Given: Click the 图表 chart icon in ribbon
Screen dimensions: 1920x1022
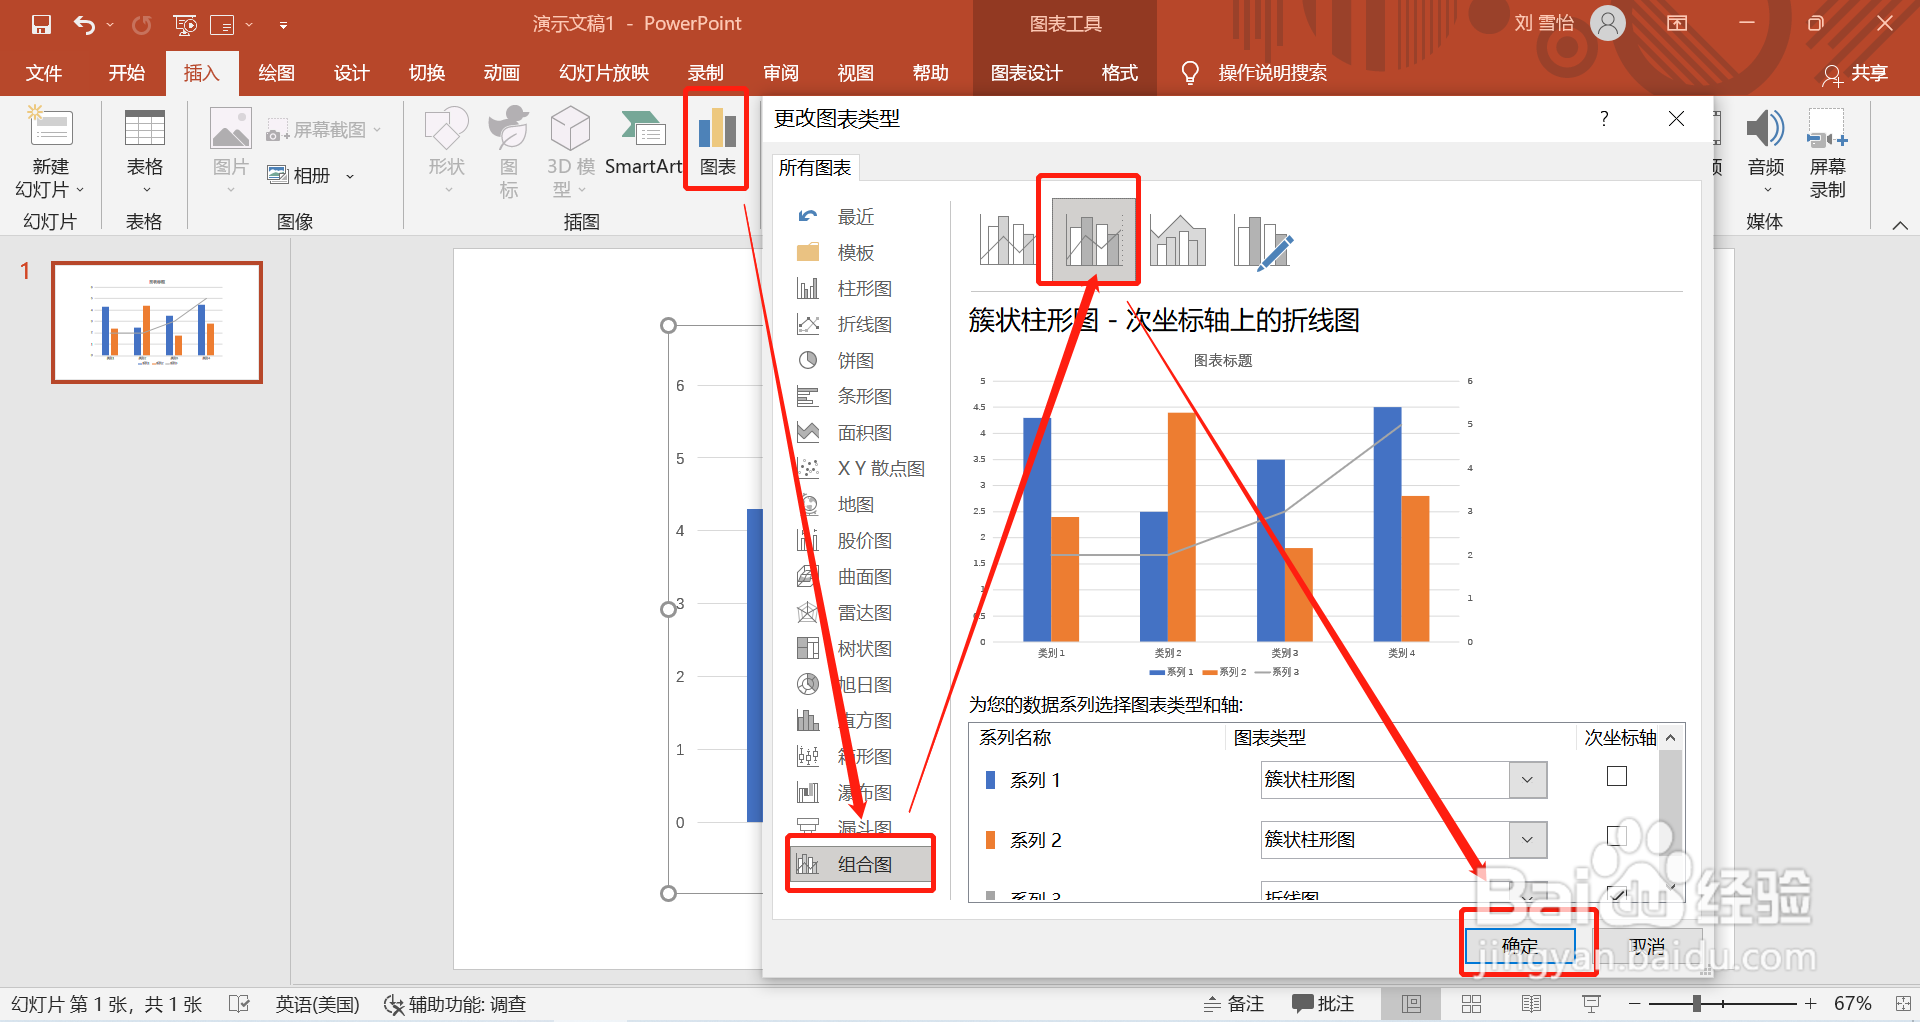Looking at the screenshot, I should (x=717, y=130).
